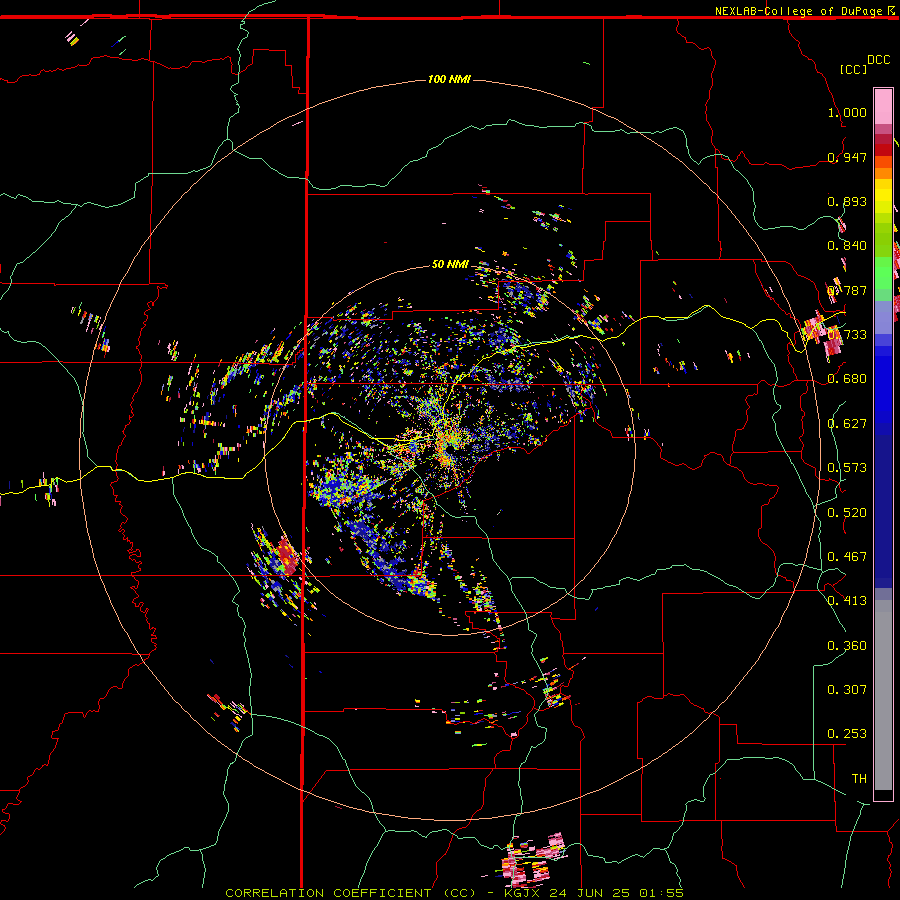Click the 100 NMI range ring label
Viewport: 900px width, 900px height.
[x=449, y=79]
